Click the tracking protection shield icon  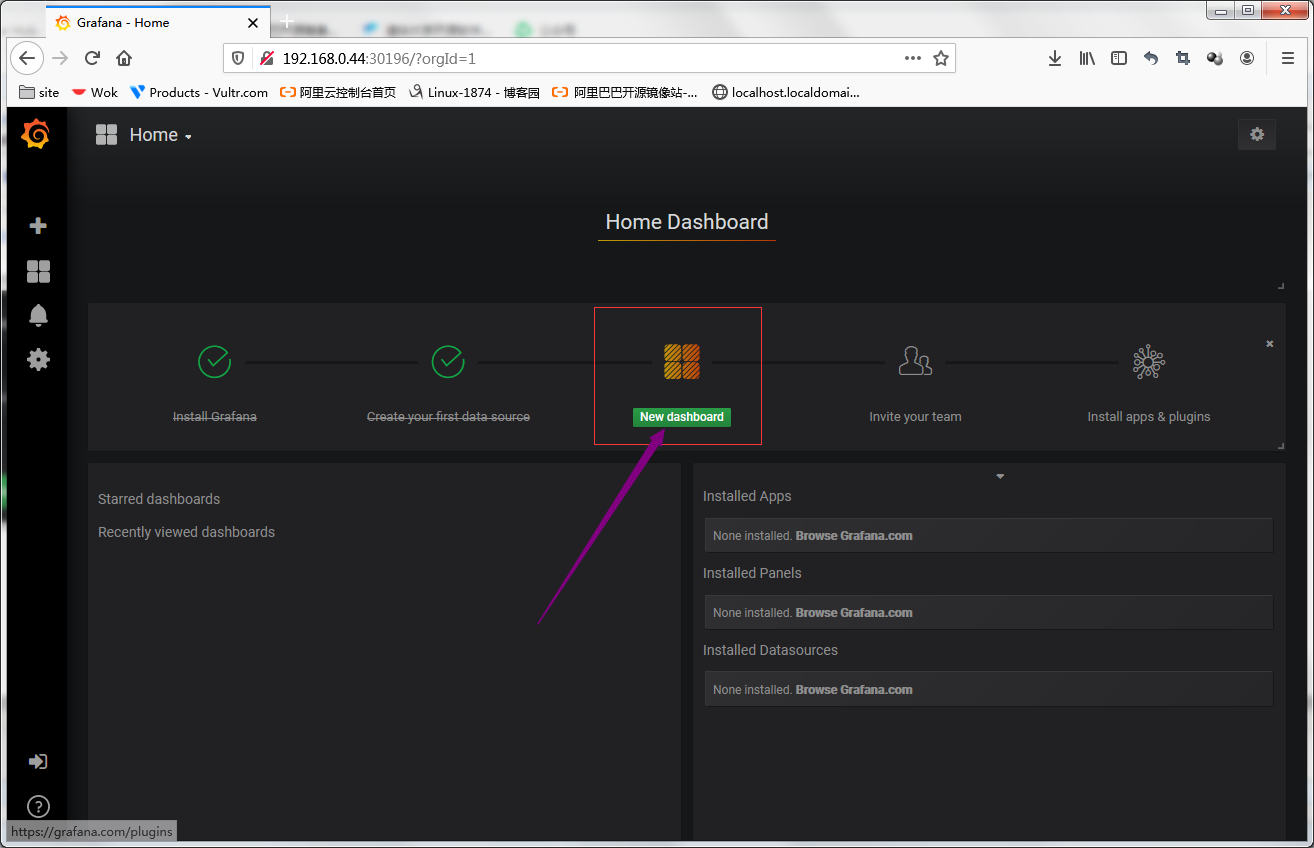pos(238,58)
